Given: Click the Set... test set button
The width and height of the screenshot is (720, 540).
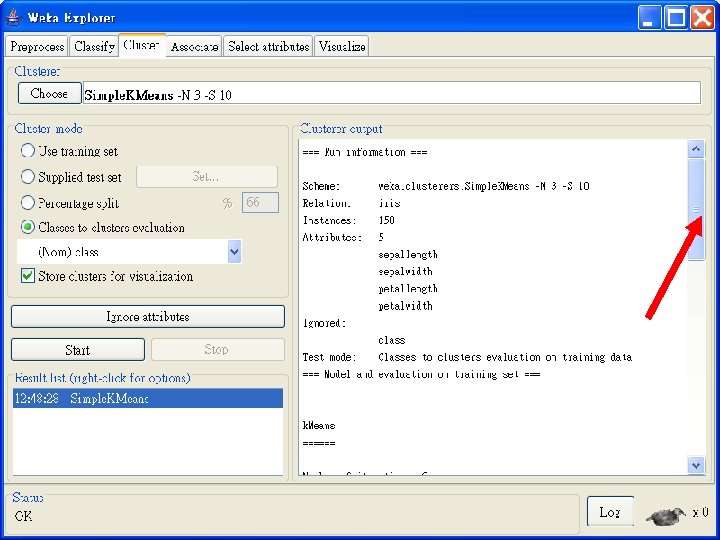Looking at the screenshot, I should (207, 176).
